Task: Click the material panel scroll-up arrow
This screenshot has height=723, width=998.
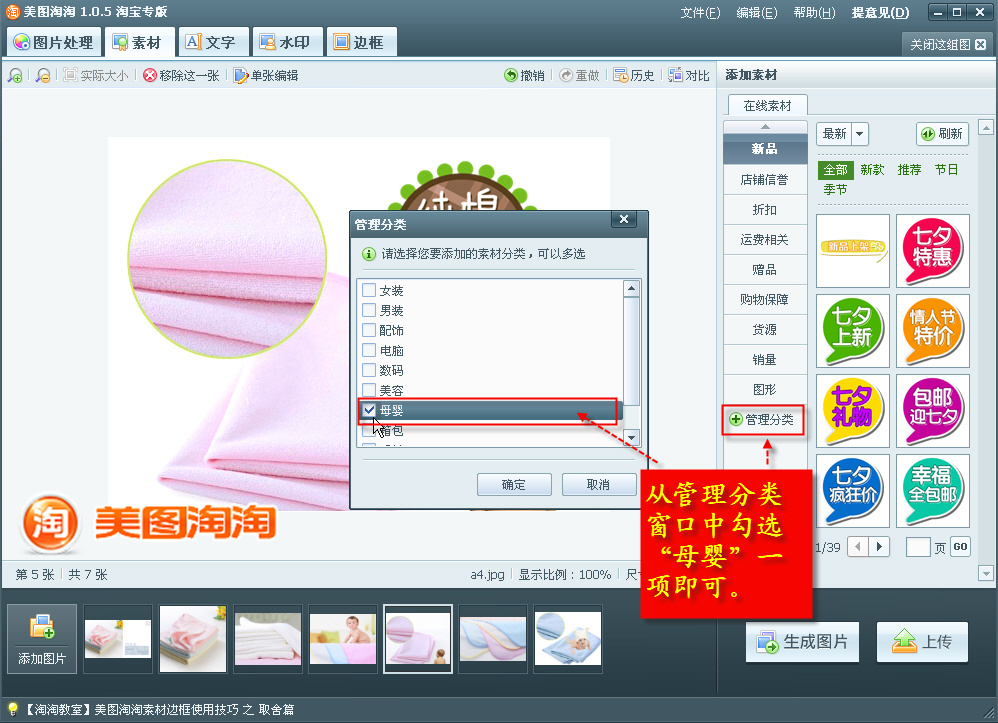Action: tap(986, 128)
